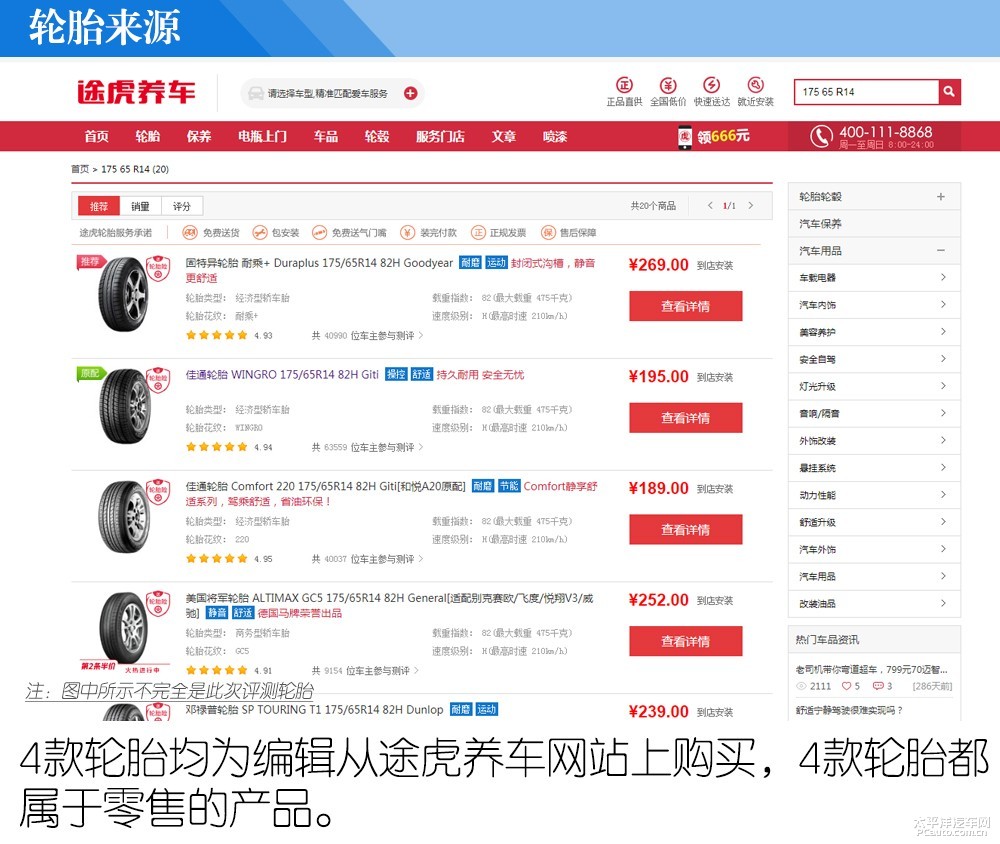1000x844 pixels.
Task: Open the Giti WINGRO tire image
Action: 124,406
